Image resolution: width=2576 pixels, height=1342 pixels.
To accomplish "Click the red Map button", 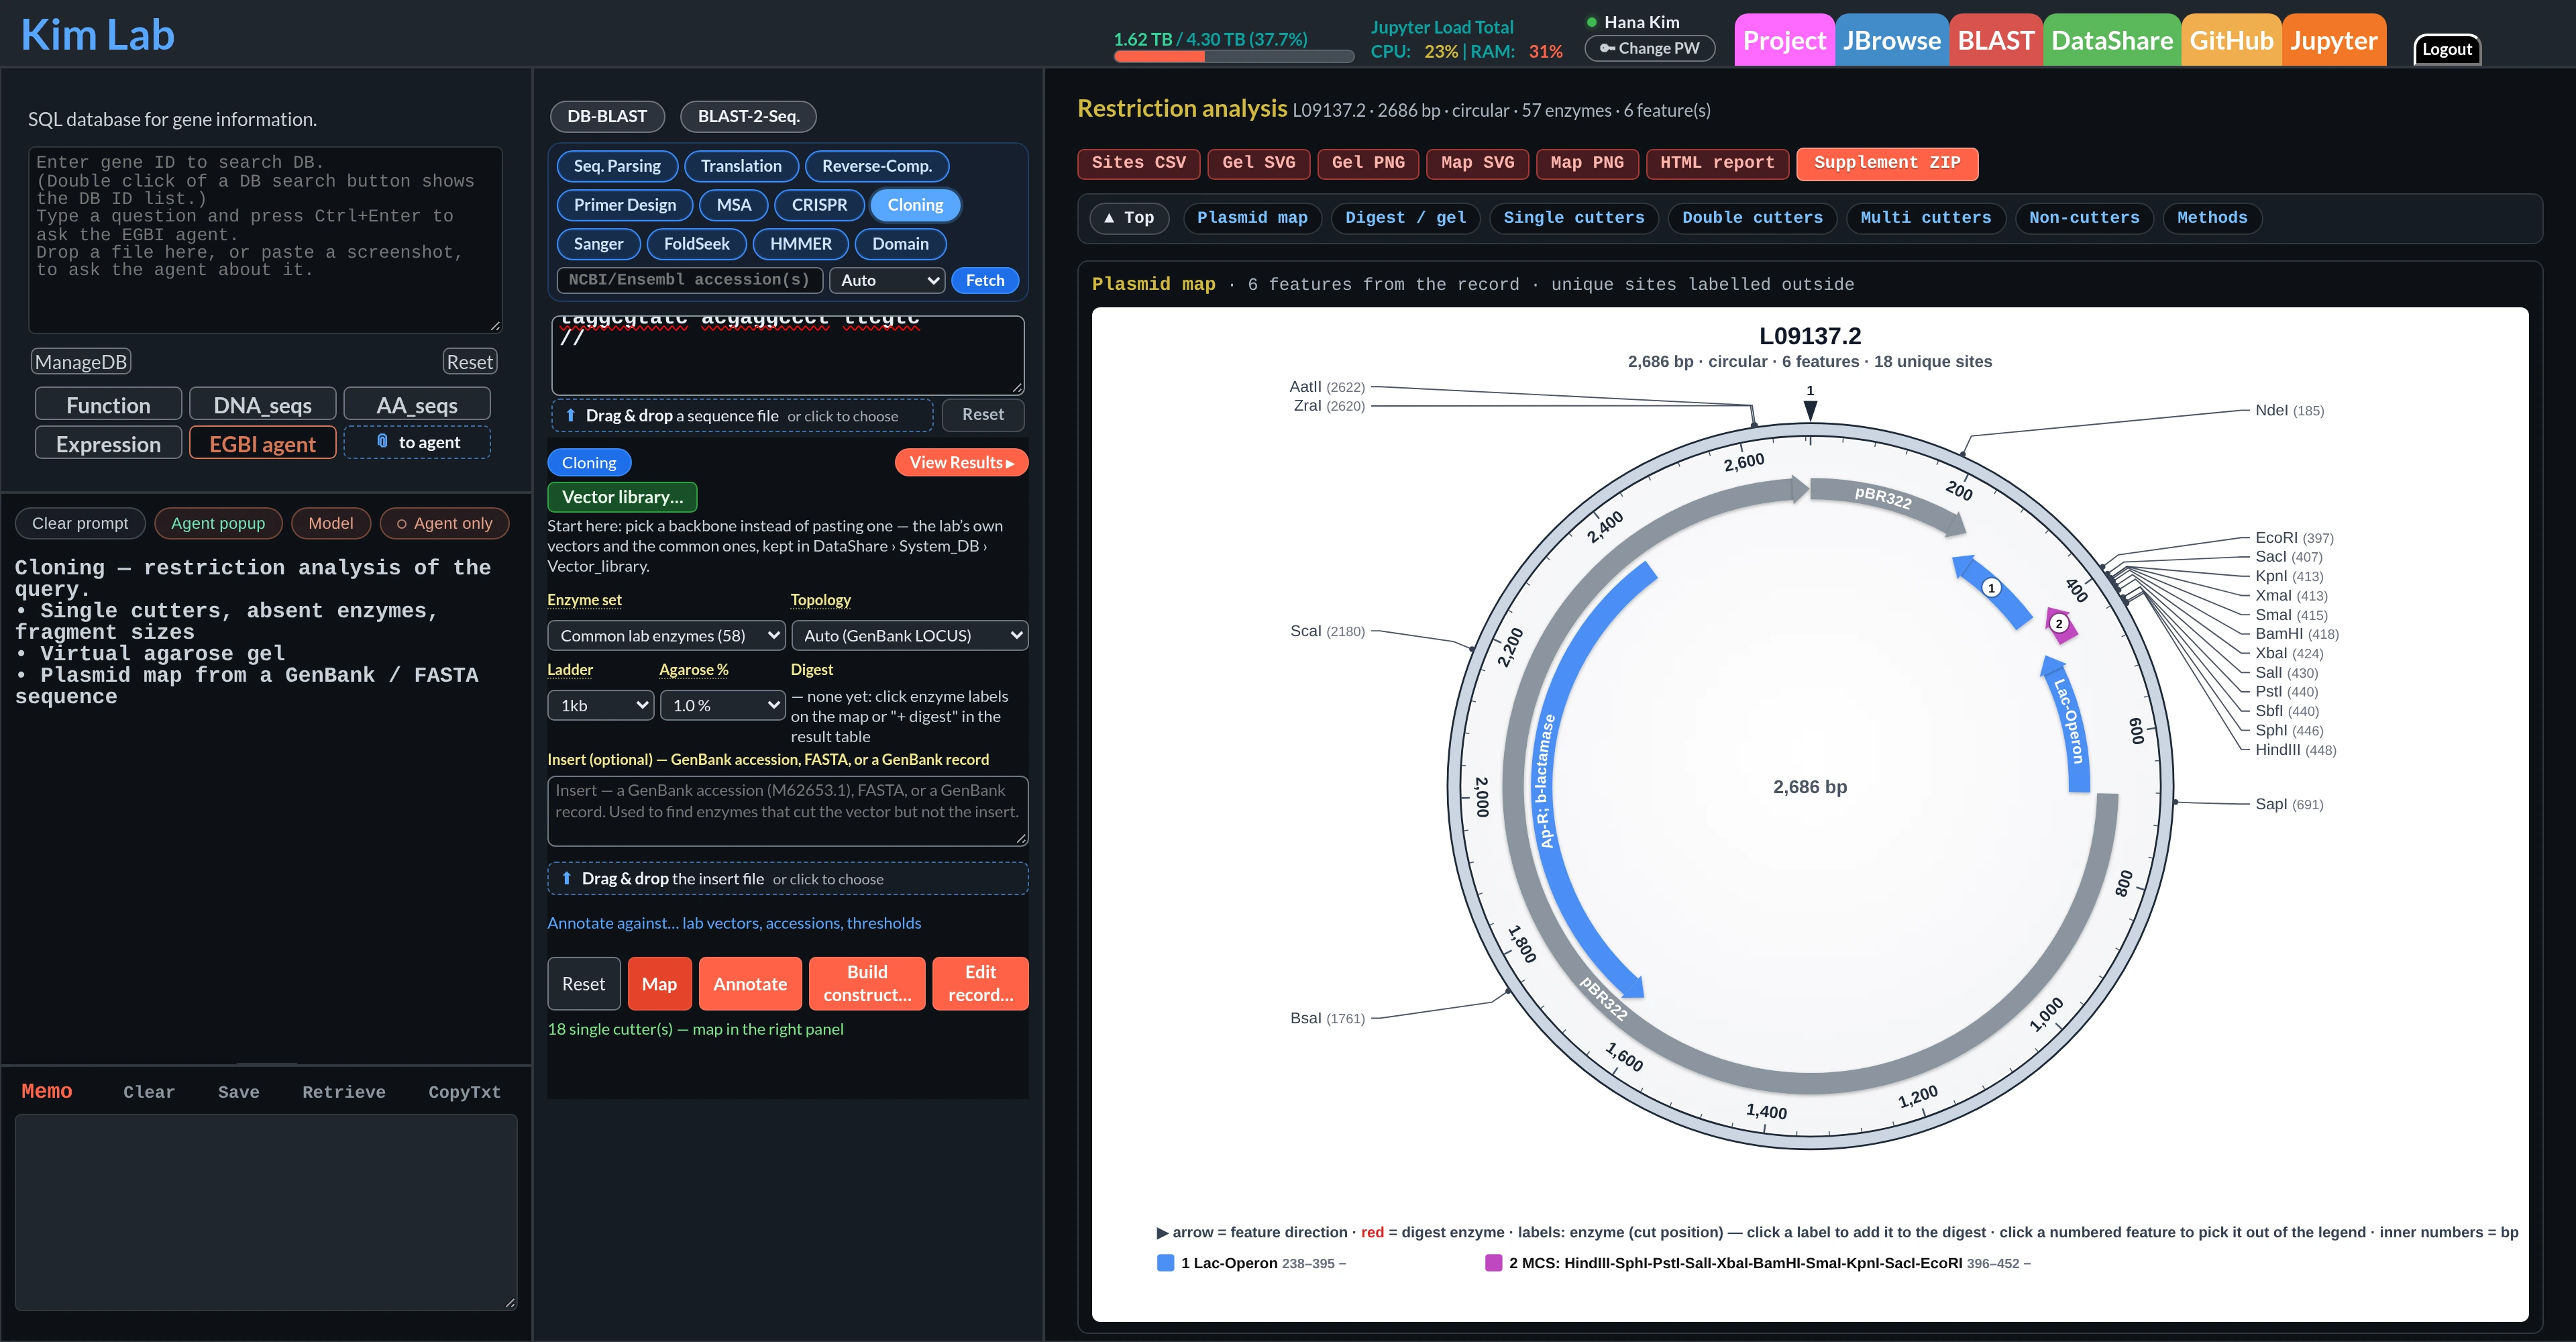I will point(659,984).
